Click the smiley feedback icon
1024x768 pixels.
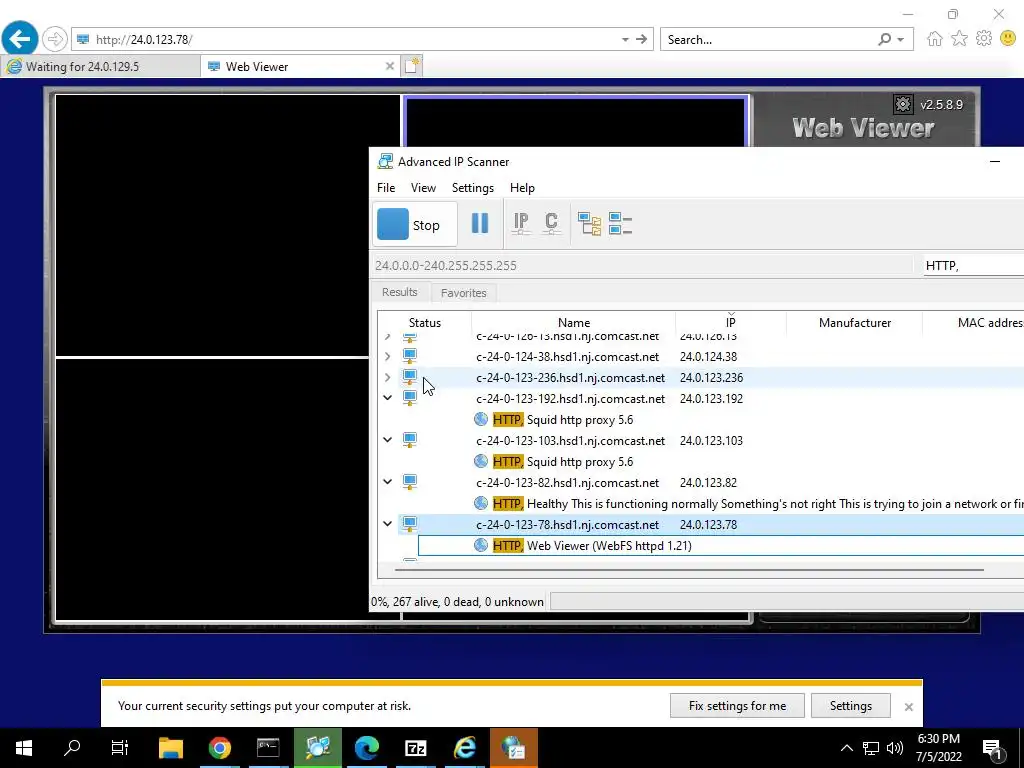[x=1008, y=39]
